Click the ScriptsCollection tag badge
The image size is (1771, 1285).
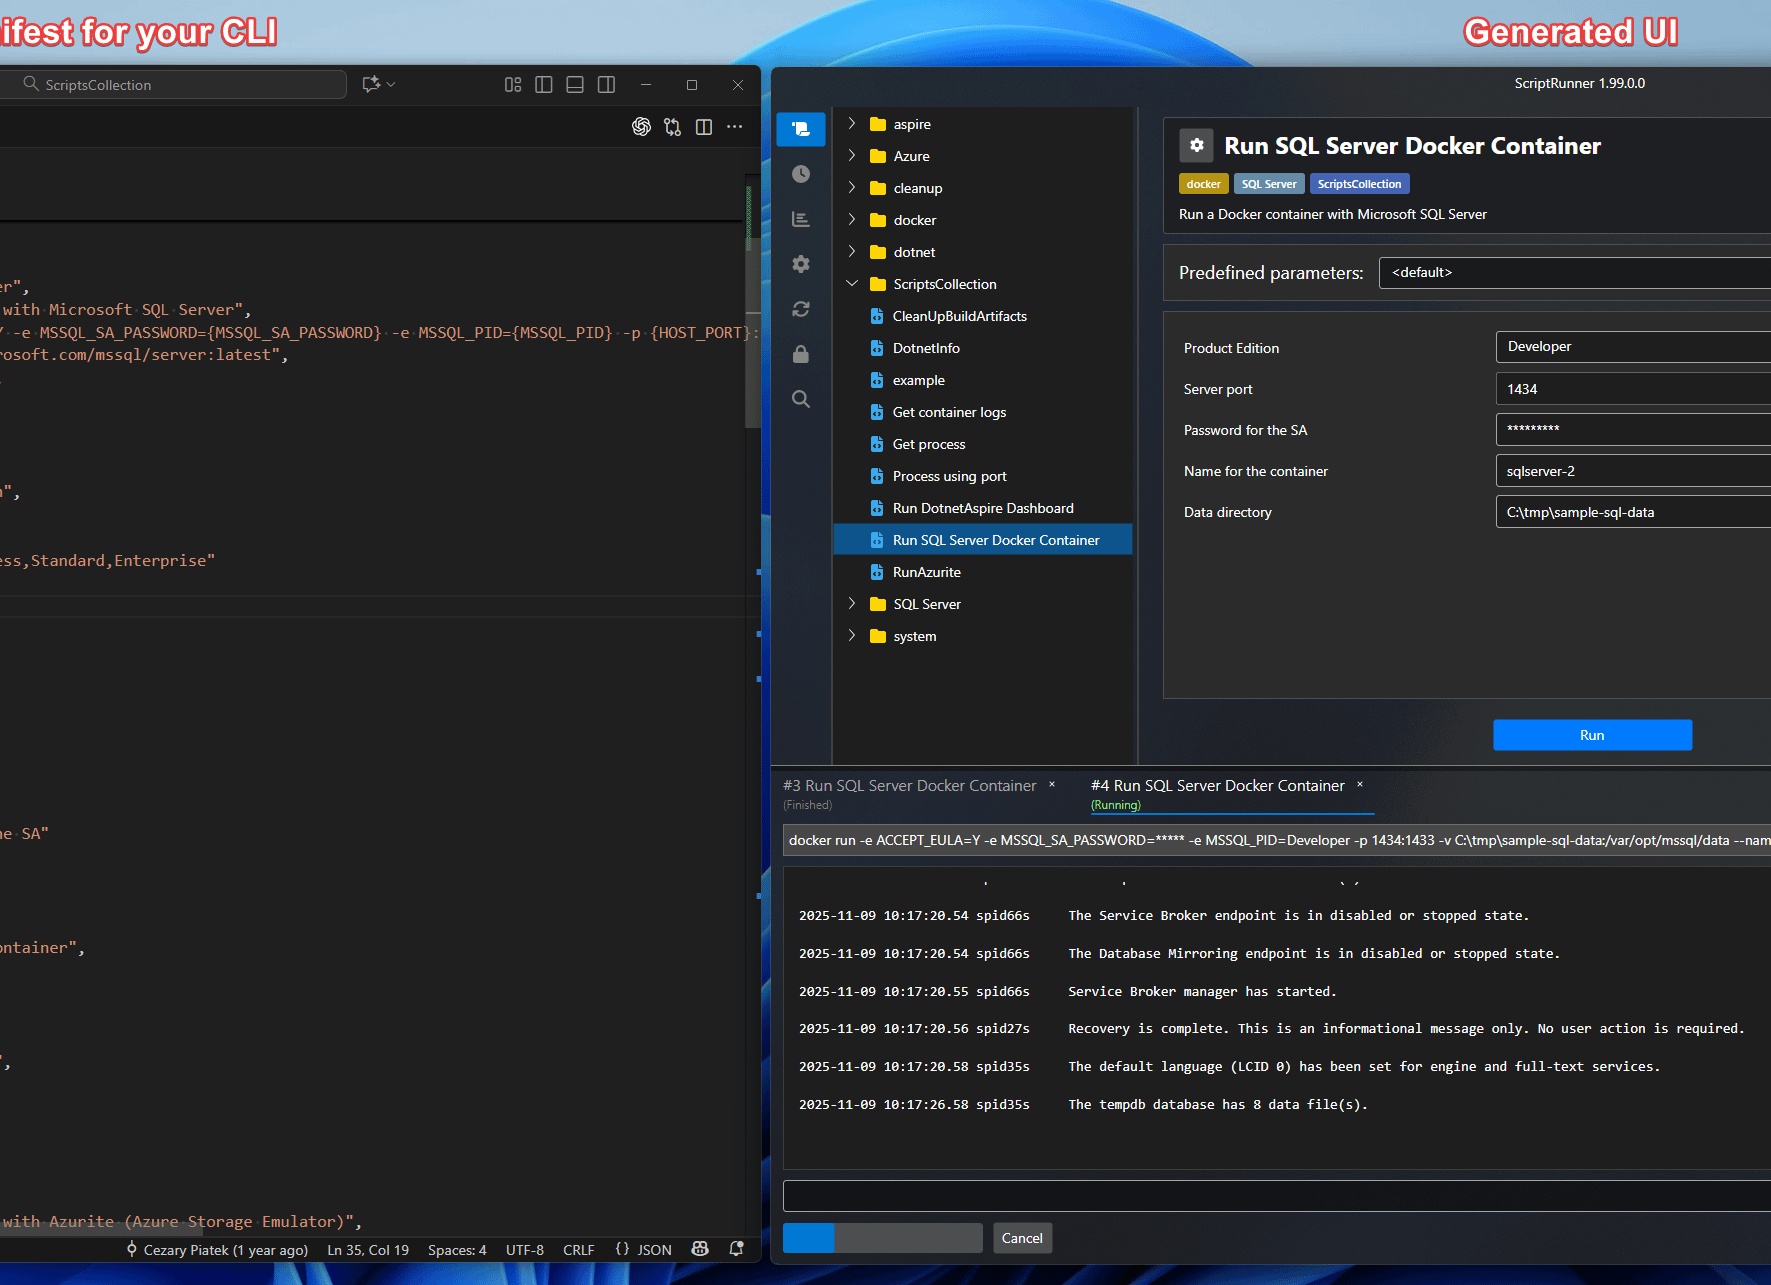tap(1359, 184)
